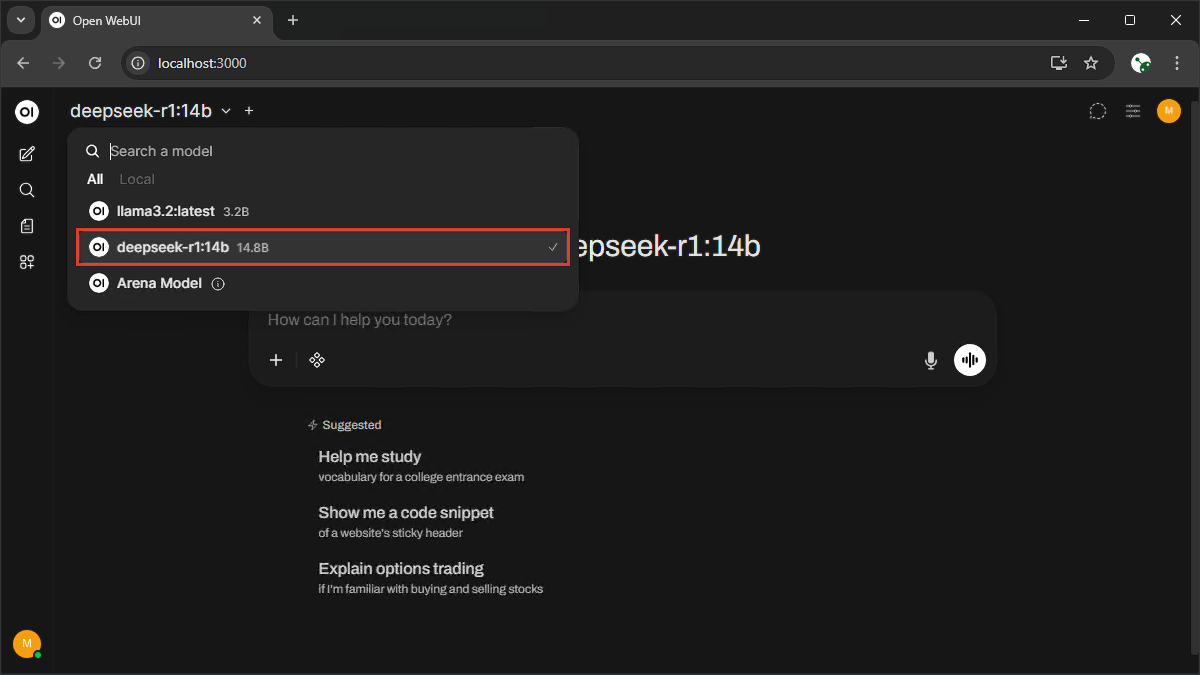Screen dimensions: 1200x675
Task: Select llama3.2:latest model
Action: [x=323, y=211]
